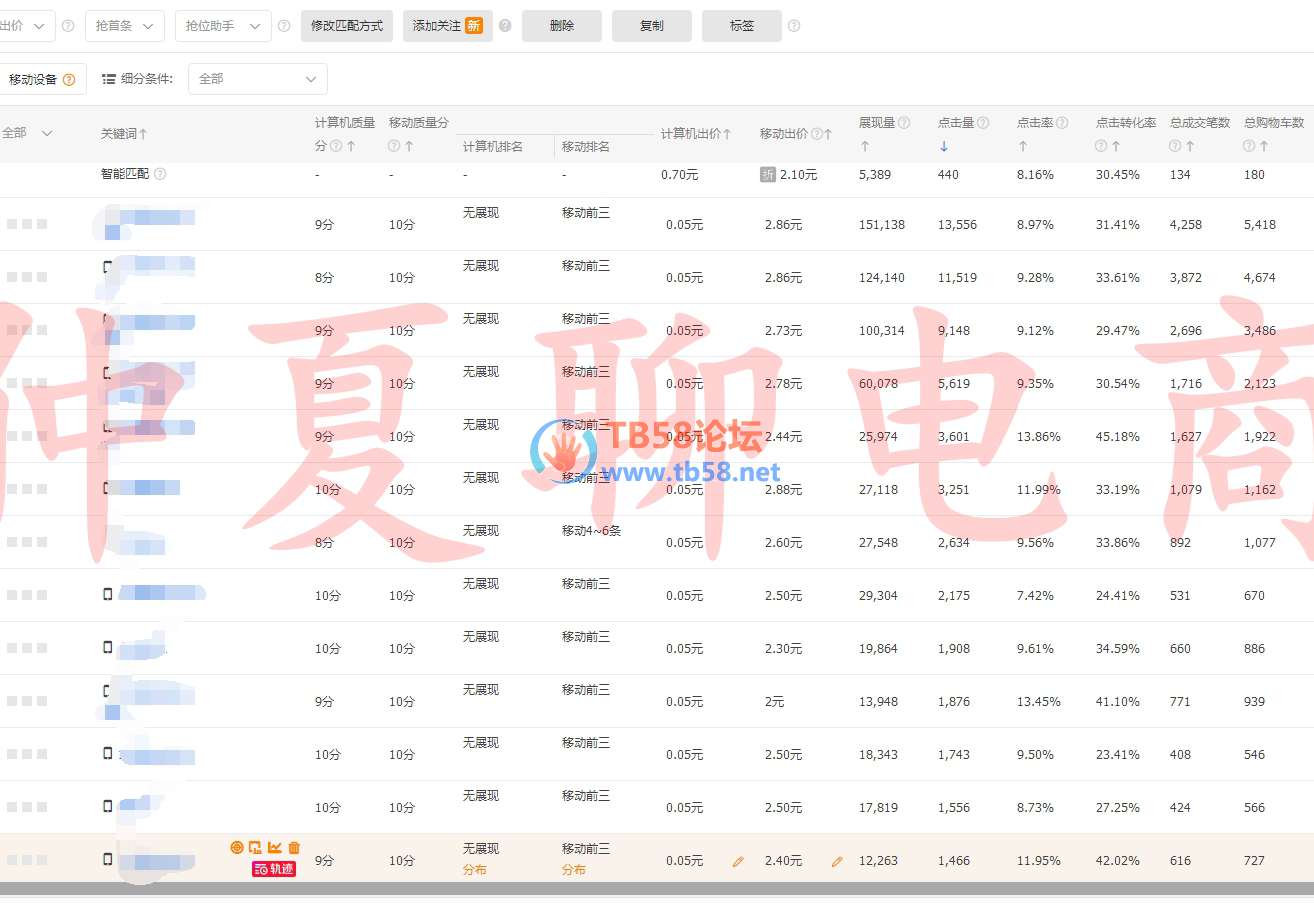Click the trend chart icon in last row

pos(275,848)
